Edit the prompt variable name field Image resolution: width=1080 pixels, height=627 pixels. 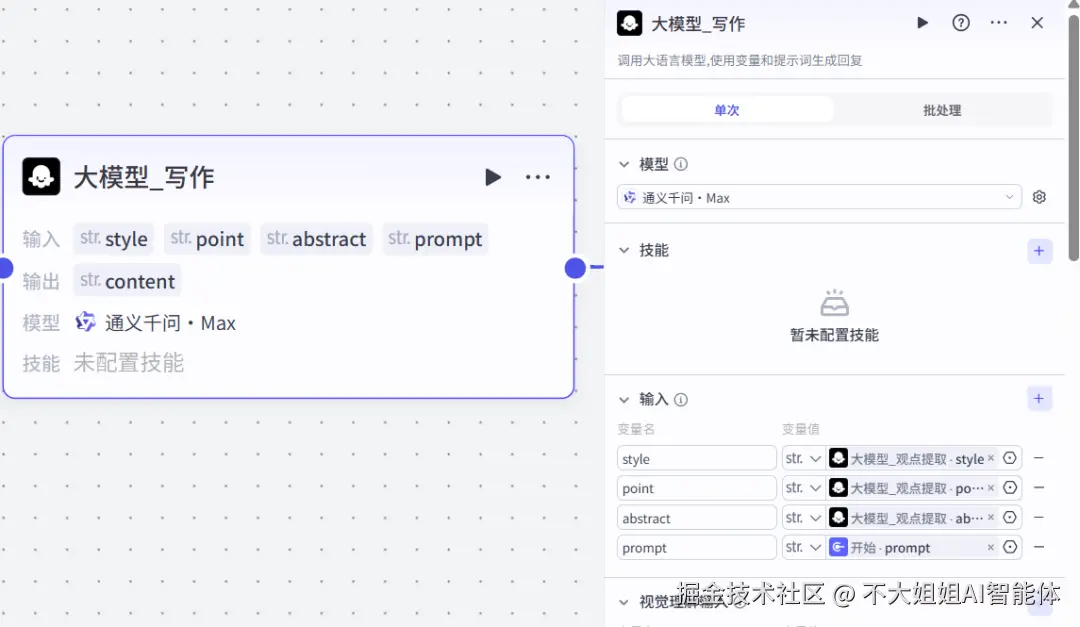click(x=696, y=547)
